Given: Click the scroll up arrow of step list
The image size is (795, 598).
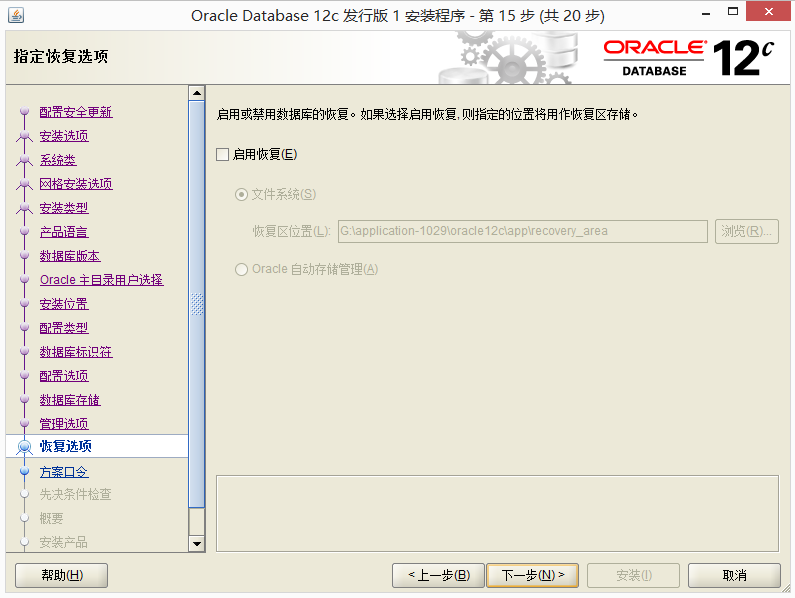Looking at the screenshot, I should click(x=197, y=93).
